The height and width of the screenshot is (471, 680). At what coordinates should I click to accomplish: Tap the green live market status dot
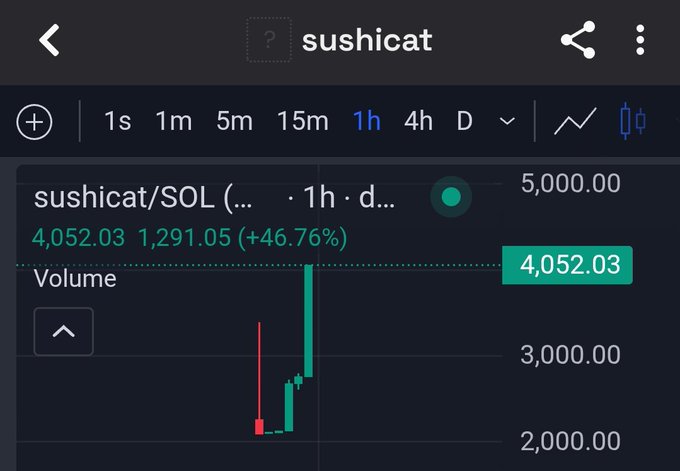(x=451, y=197)
